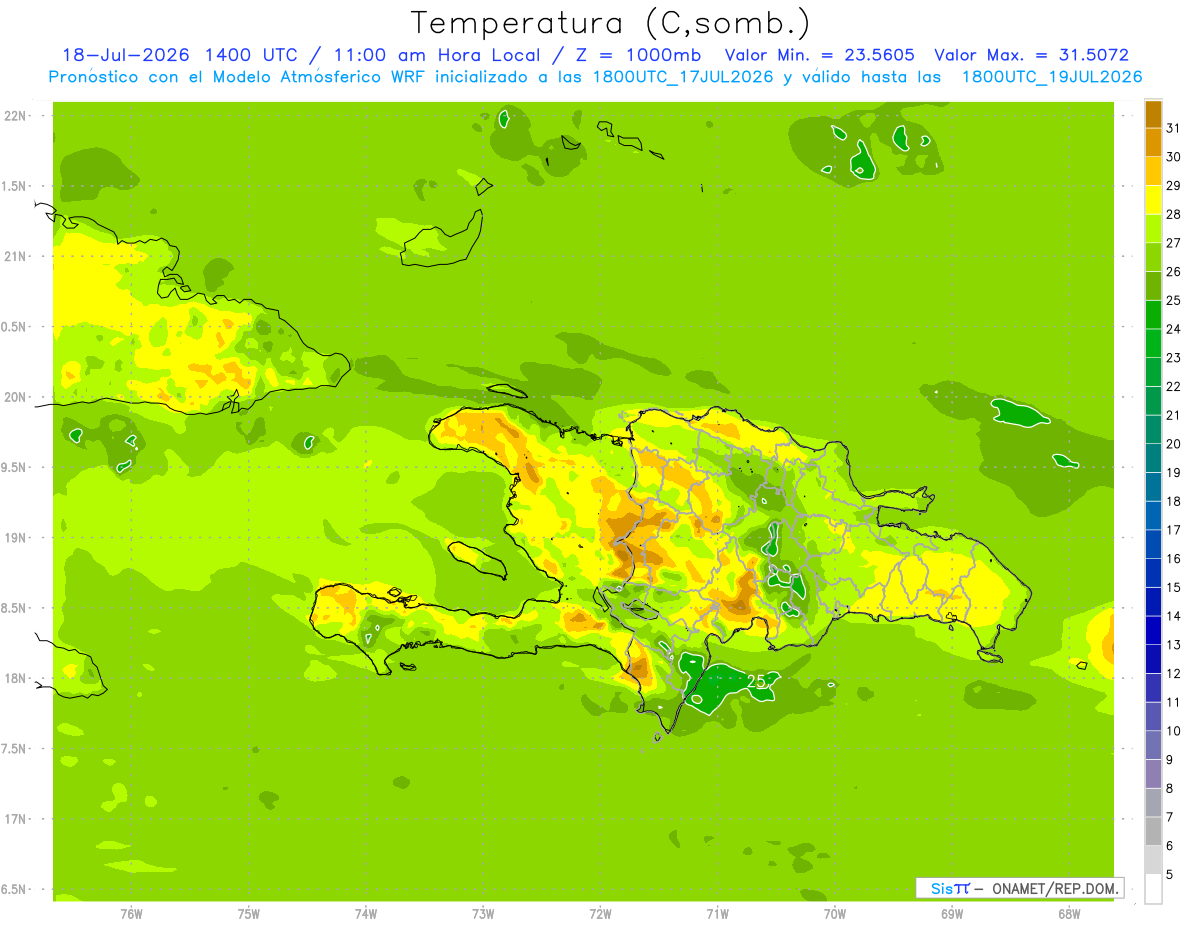
Task: Click the '72W' longitude axis label
Action: click(600, 913)
